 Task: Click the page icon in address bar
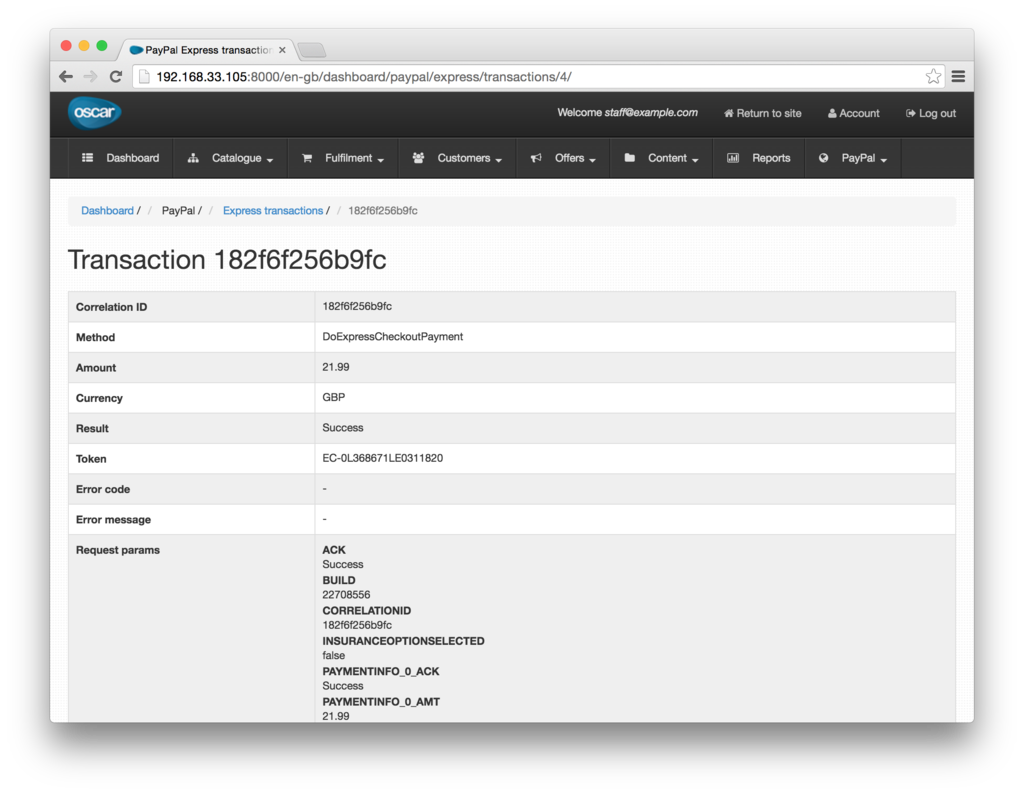pyautogui.click(x=144, y=77)
